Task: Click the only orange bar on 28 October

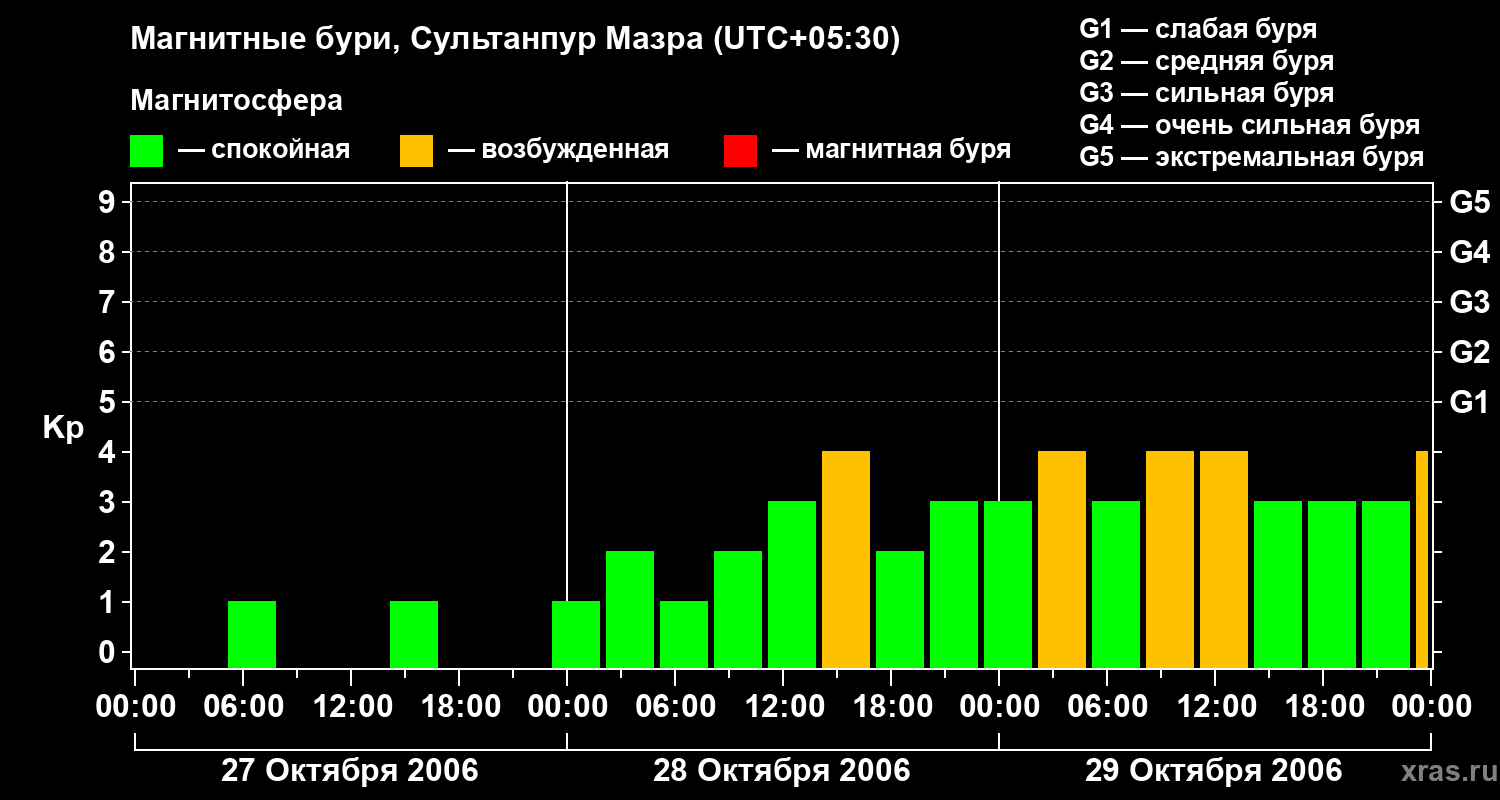Action: tap(846, 560)
